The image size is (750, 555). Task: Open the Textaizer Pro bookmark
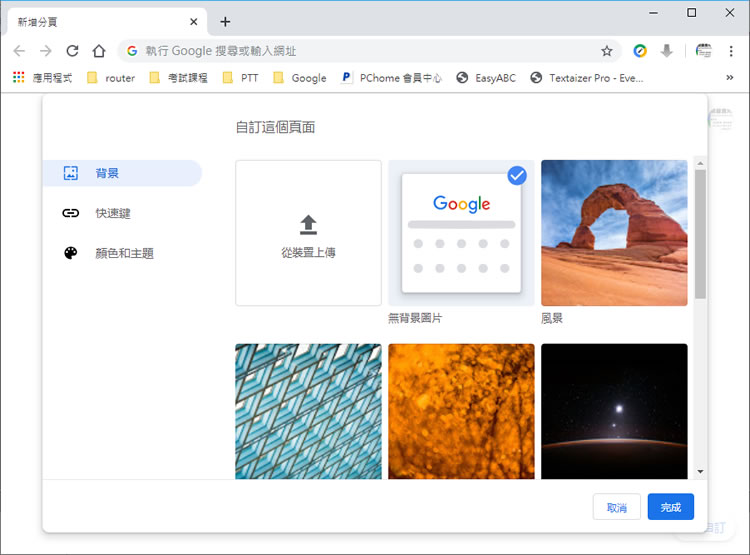pyautogui.click(x=587, y=78)
